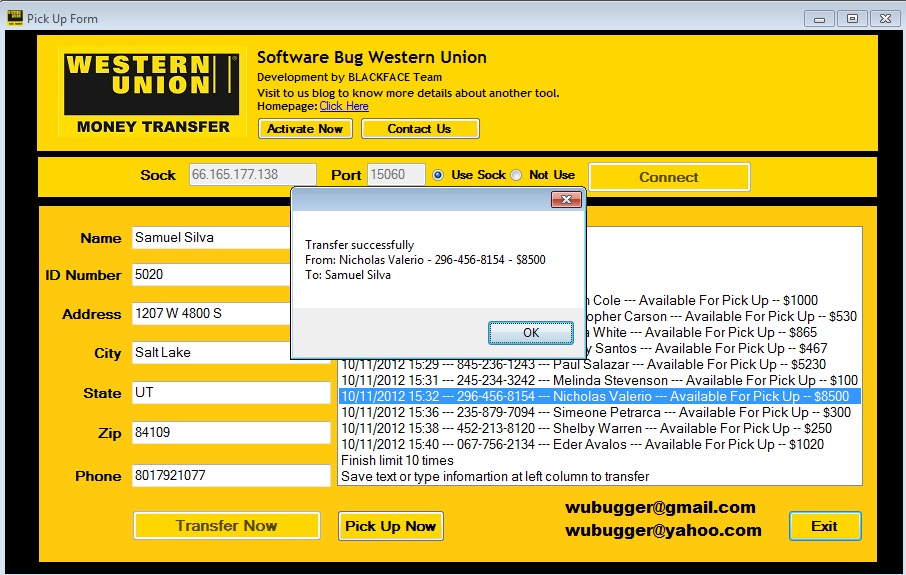Screen dimensions: 906x575
Task: Open the homepage Click Here link
Action: 344,106
